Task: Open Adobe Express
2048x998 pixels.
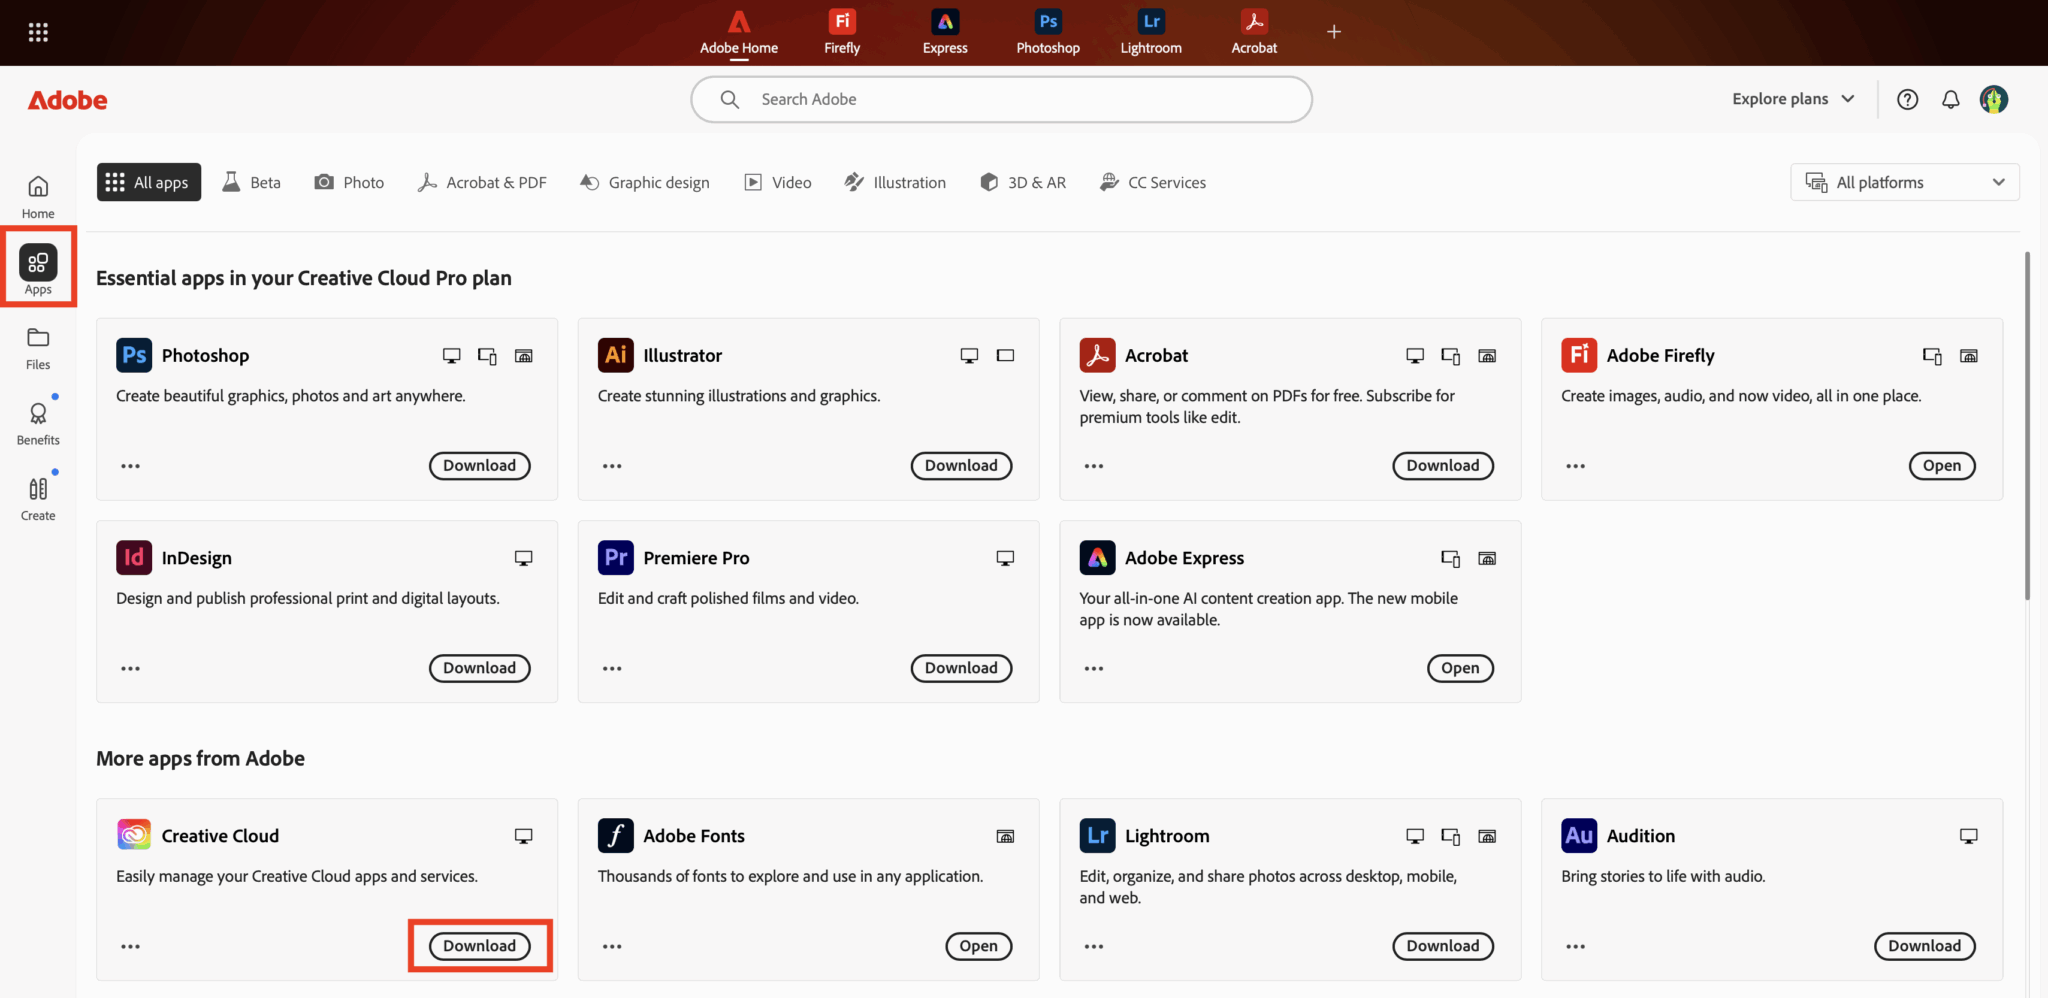Action: [1459, 668]
